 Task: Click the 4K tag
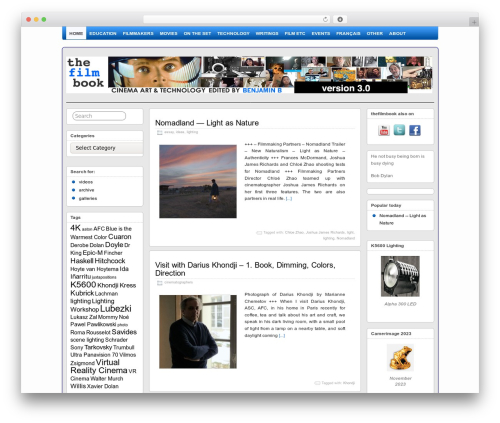coord(75,228)
